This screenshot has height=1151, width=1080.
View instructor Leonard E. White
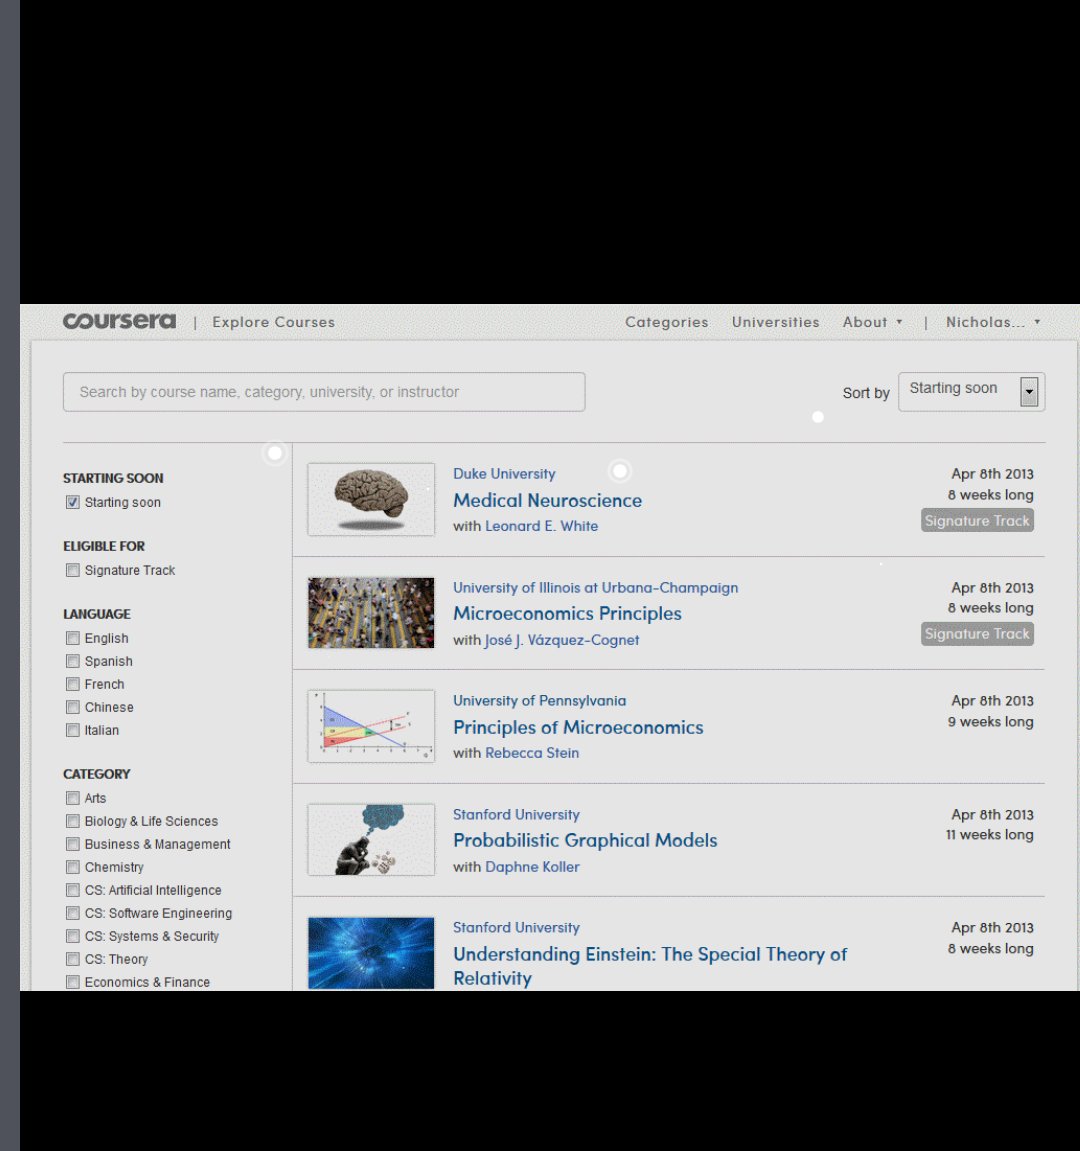(x=541, y=526)
